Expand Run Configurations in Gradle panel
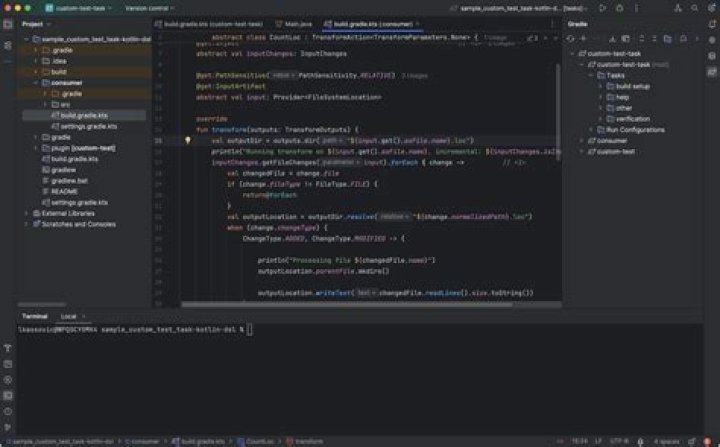This screenshot has width=720, height=447. pos(591,130)
